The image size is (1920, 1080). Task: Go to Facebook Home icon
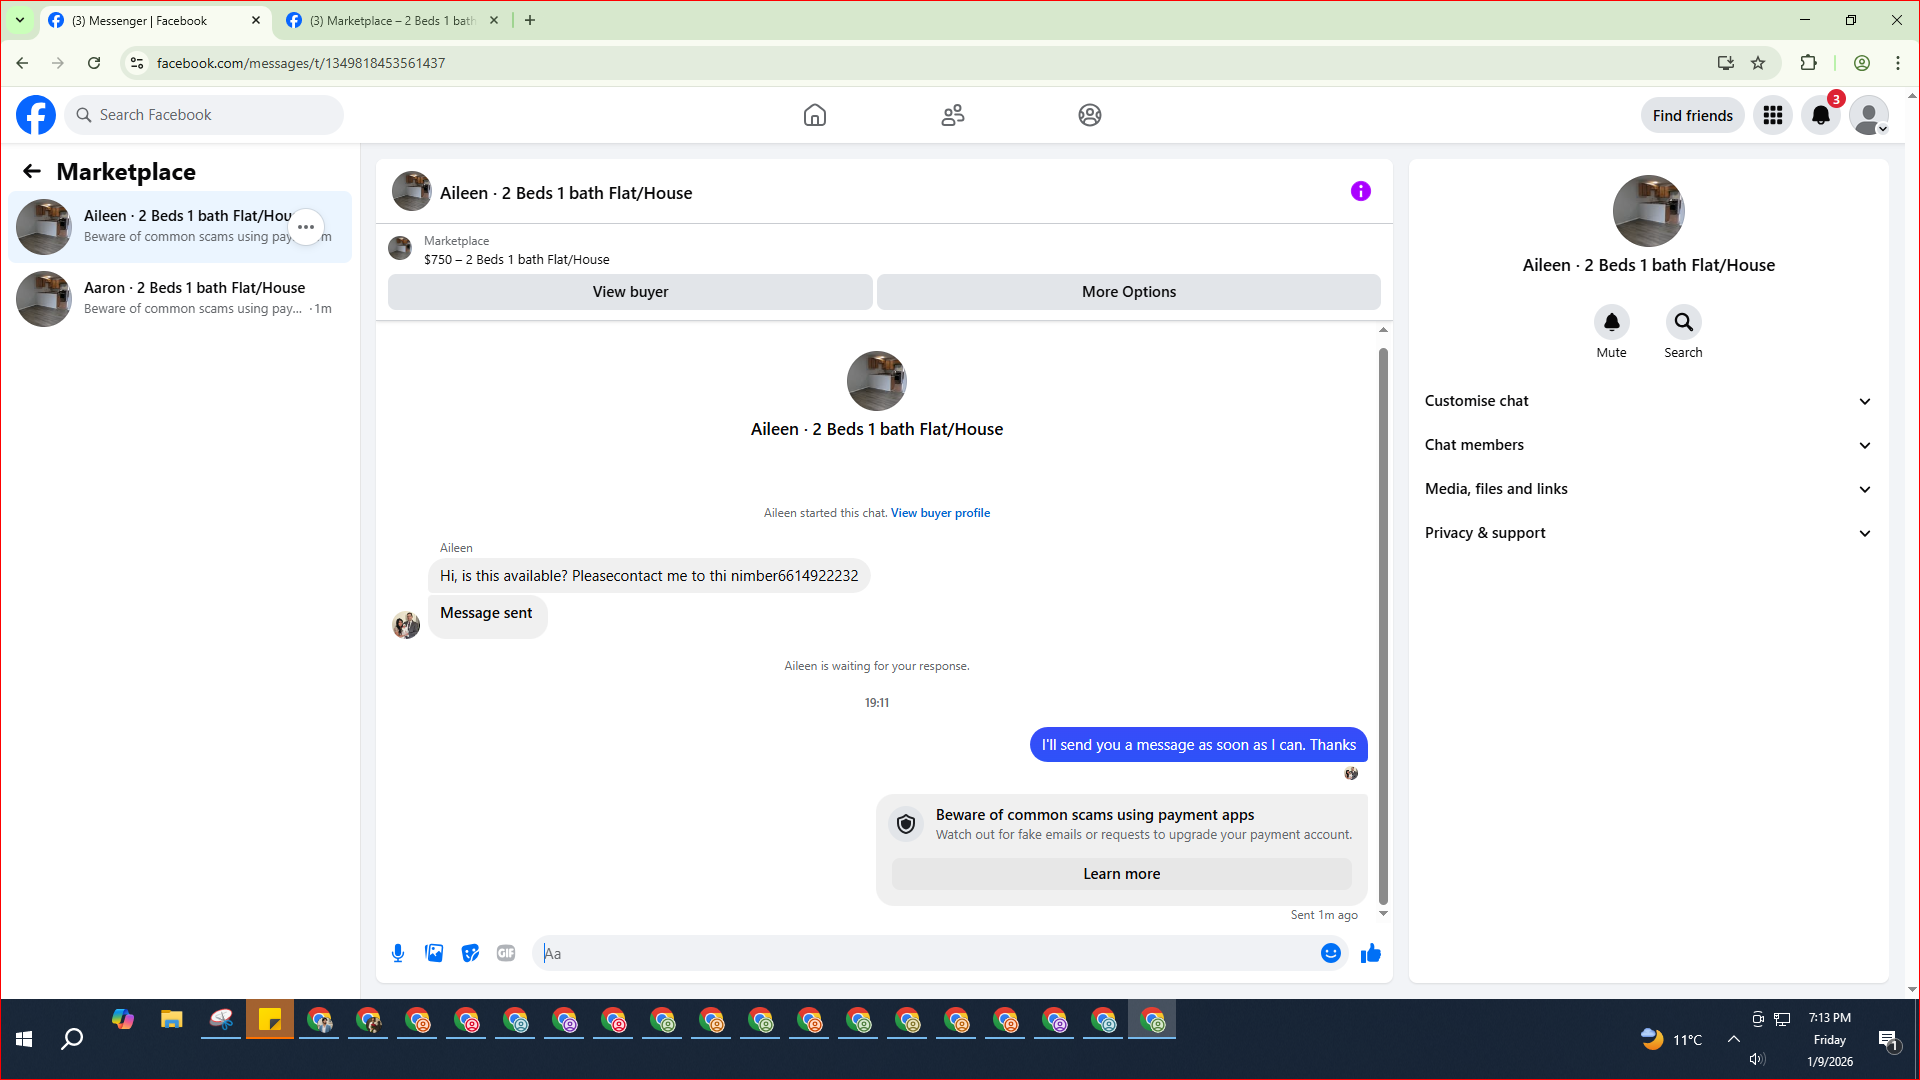(x=814, y=115)
